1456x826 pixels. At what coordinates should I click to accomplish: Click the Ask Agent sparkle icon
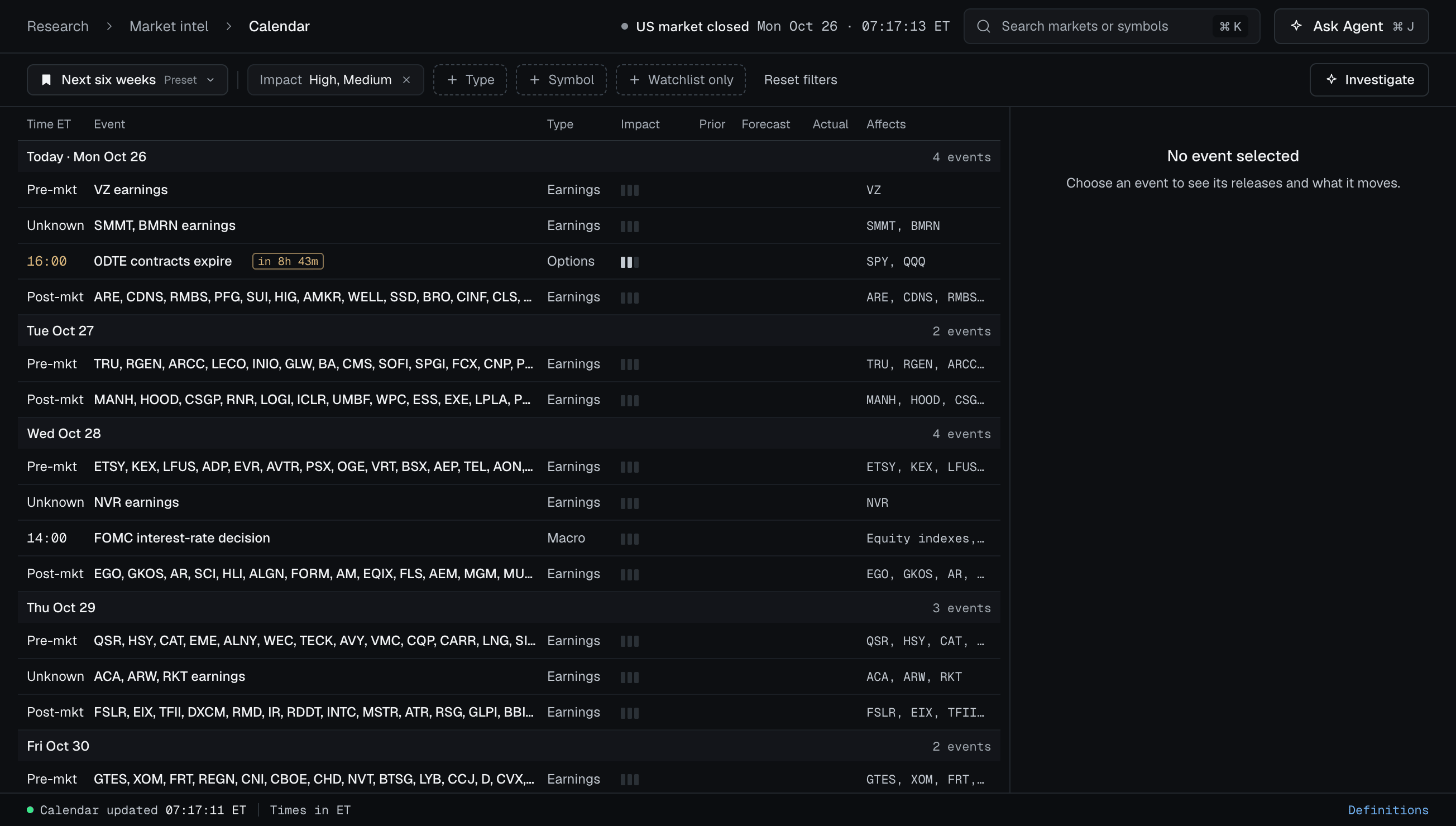tap(1296, 26)
